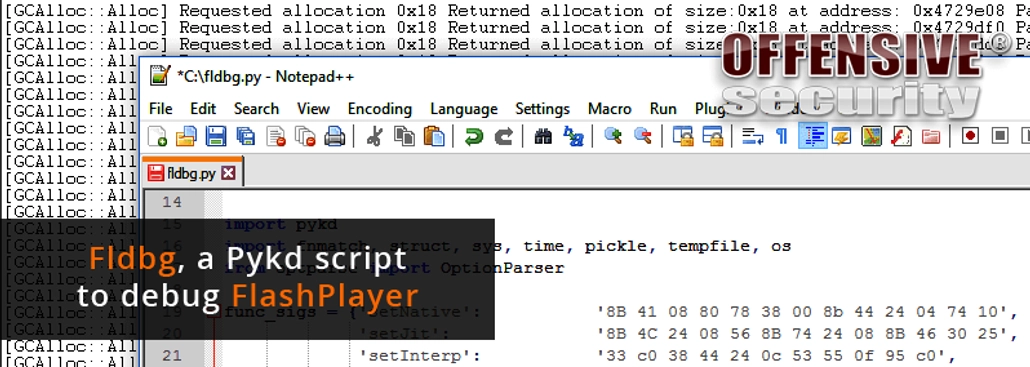Click hex string starting '8B 4C 24'
The height and width of the screenshot is (367, 1030).
tap(807, 334)
